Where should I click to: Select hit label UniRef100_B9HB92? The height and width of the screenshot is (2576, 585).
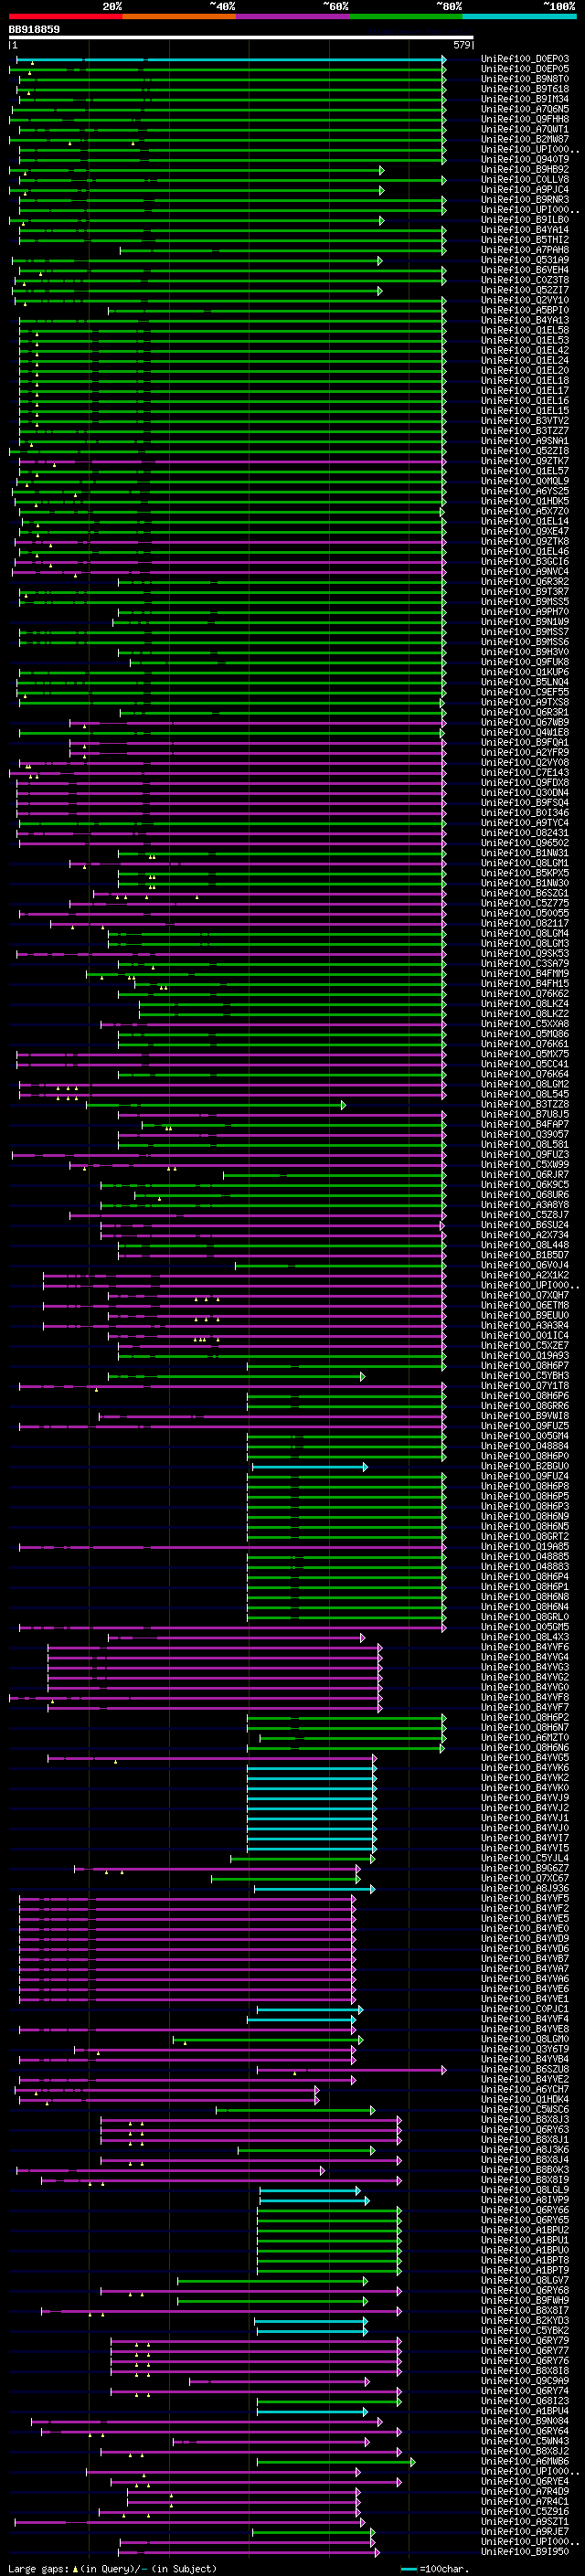point(525,170)
